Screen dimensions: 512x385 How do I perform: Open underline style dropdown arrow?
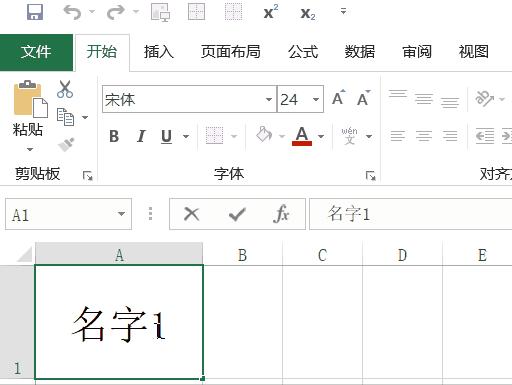186,136
